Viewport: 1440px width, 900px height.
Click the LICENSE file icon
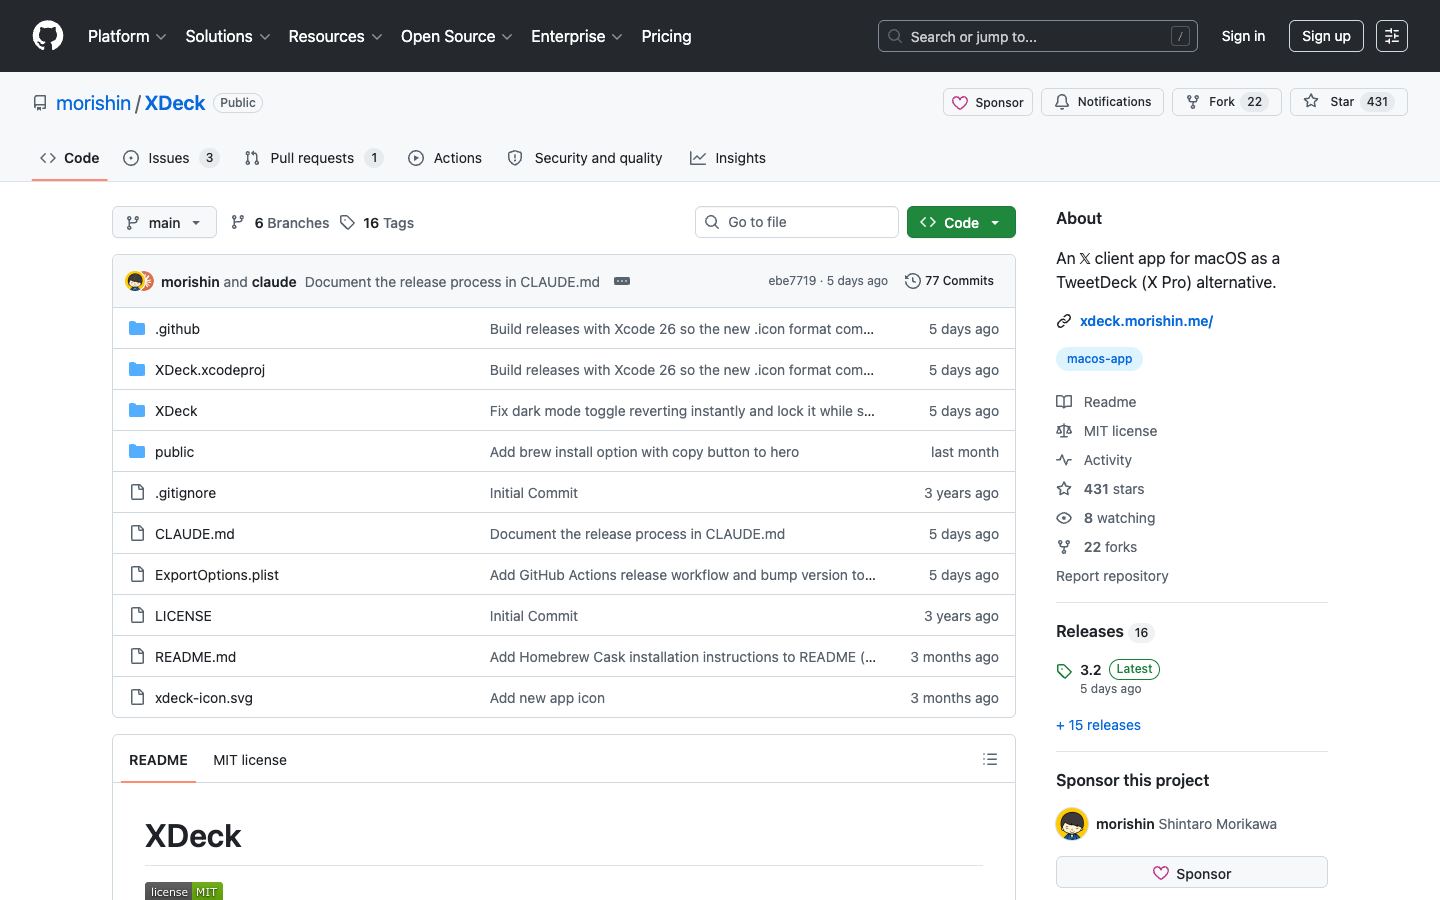(x=137, y=616)
